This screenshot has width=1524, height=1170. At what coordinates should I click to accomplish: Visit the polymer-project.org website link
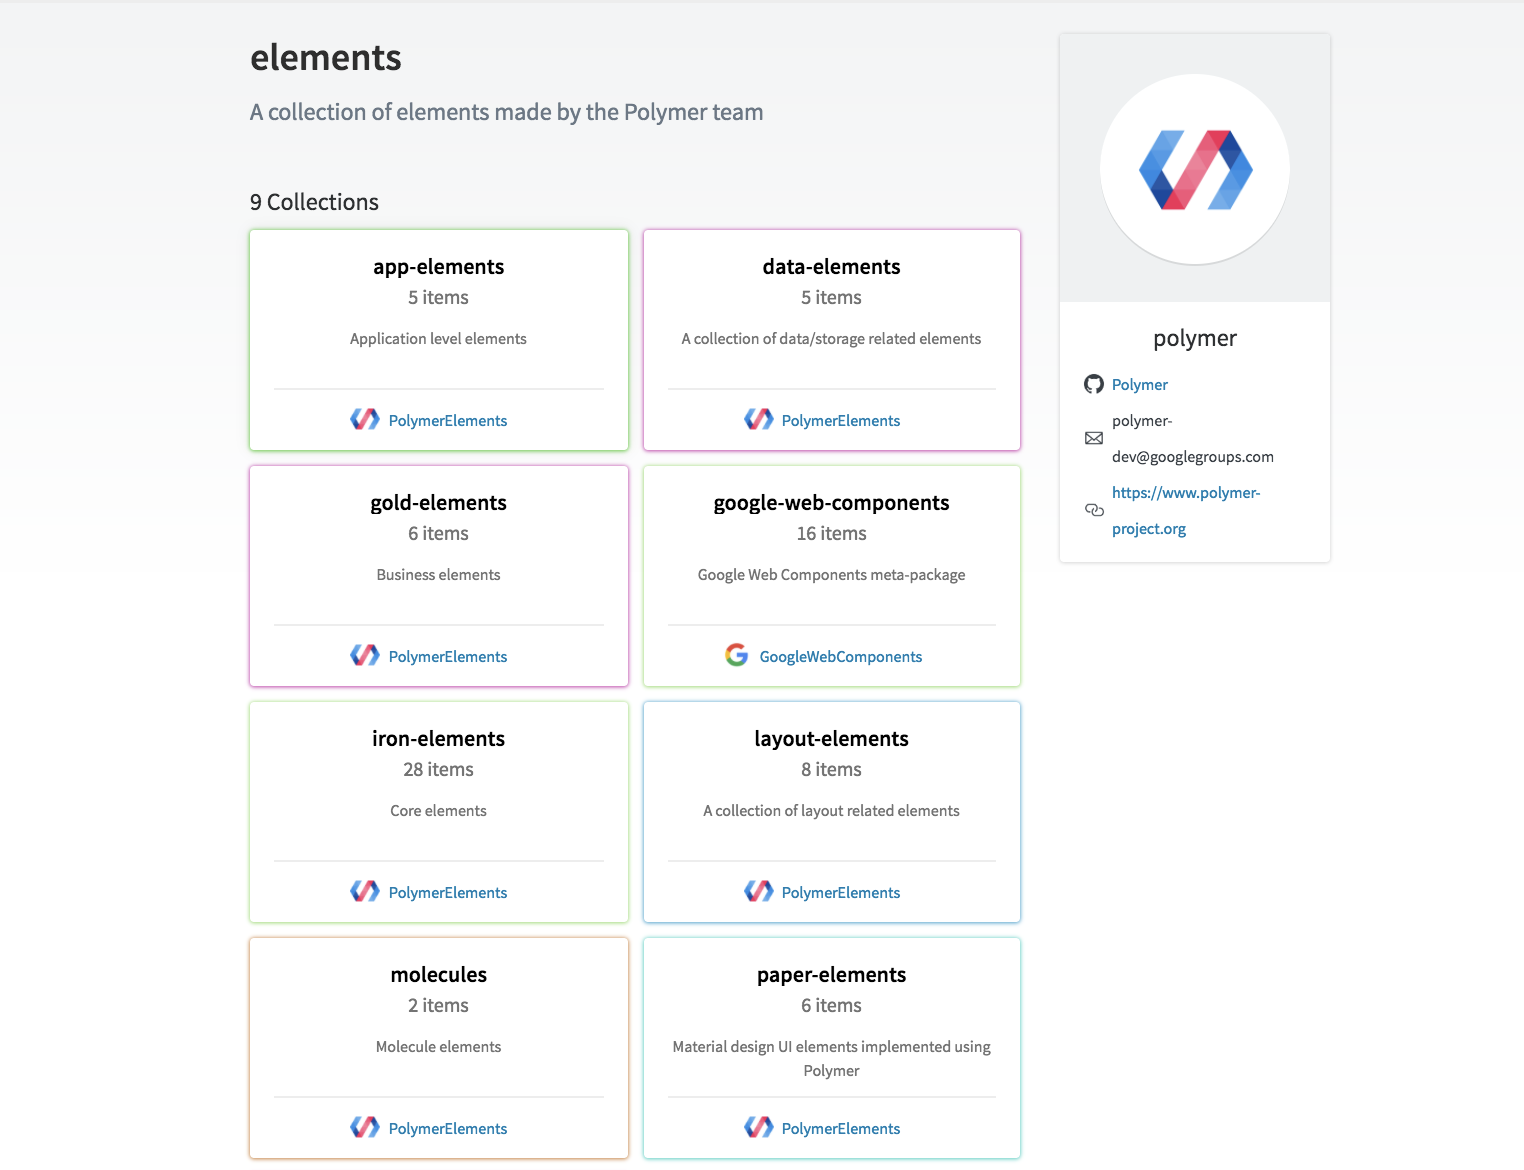pyautogui.click(x=1186, y=511)
